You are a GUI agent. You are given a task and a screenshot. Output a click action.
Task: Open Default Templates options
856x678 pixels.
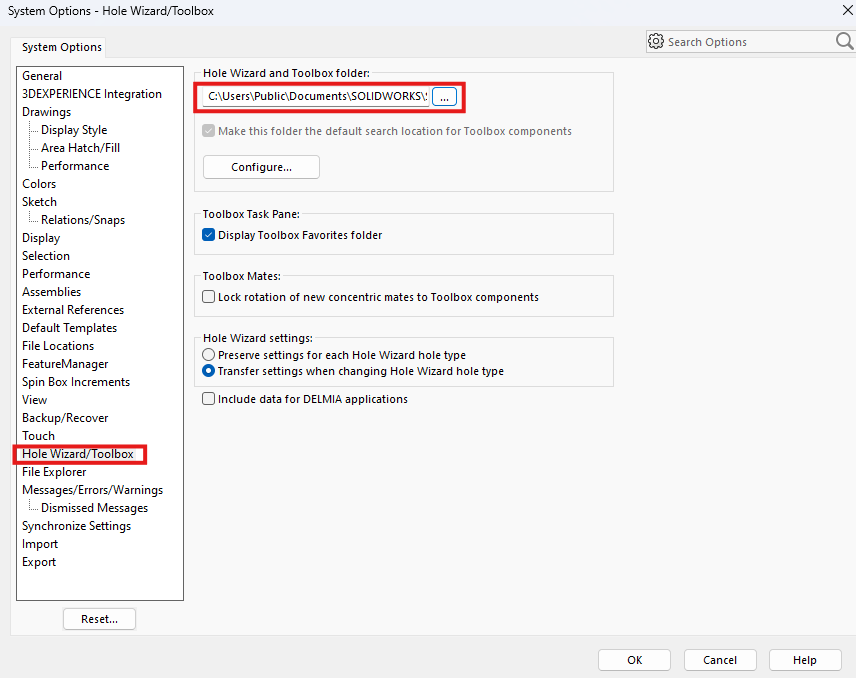(x=69, y=328)
